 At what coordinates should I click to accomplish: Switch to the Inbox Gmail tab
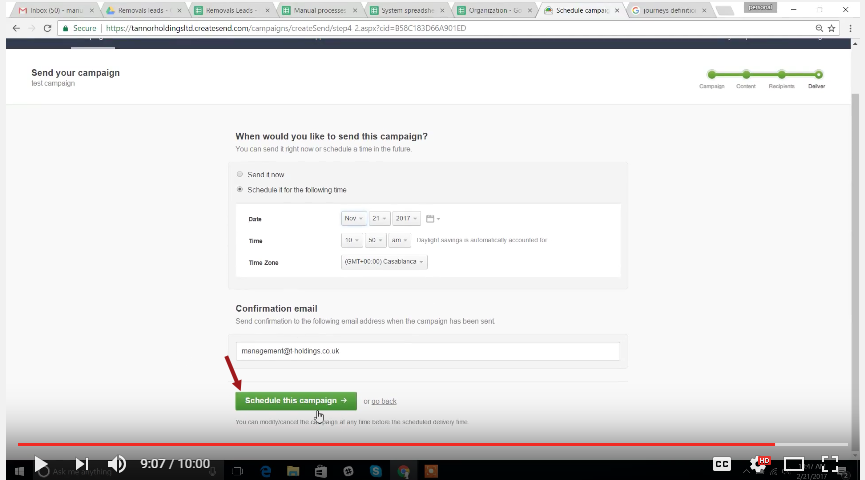pyautogui.click(x=51, y=10)
